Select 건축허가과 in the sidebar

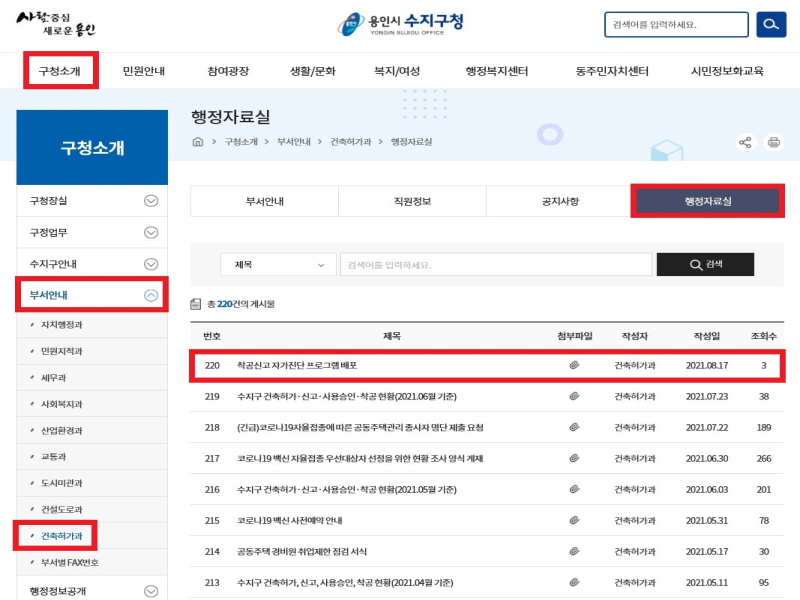pos(61,537)
